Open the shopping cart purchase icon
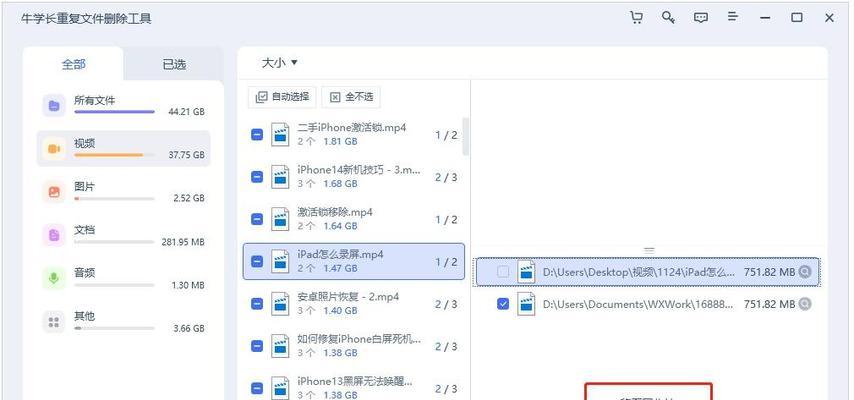 tap(636, 17)
